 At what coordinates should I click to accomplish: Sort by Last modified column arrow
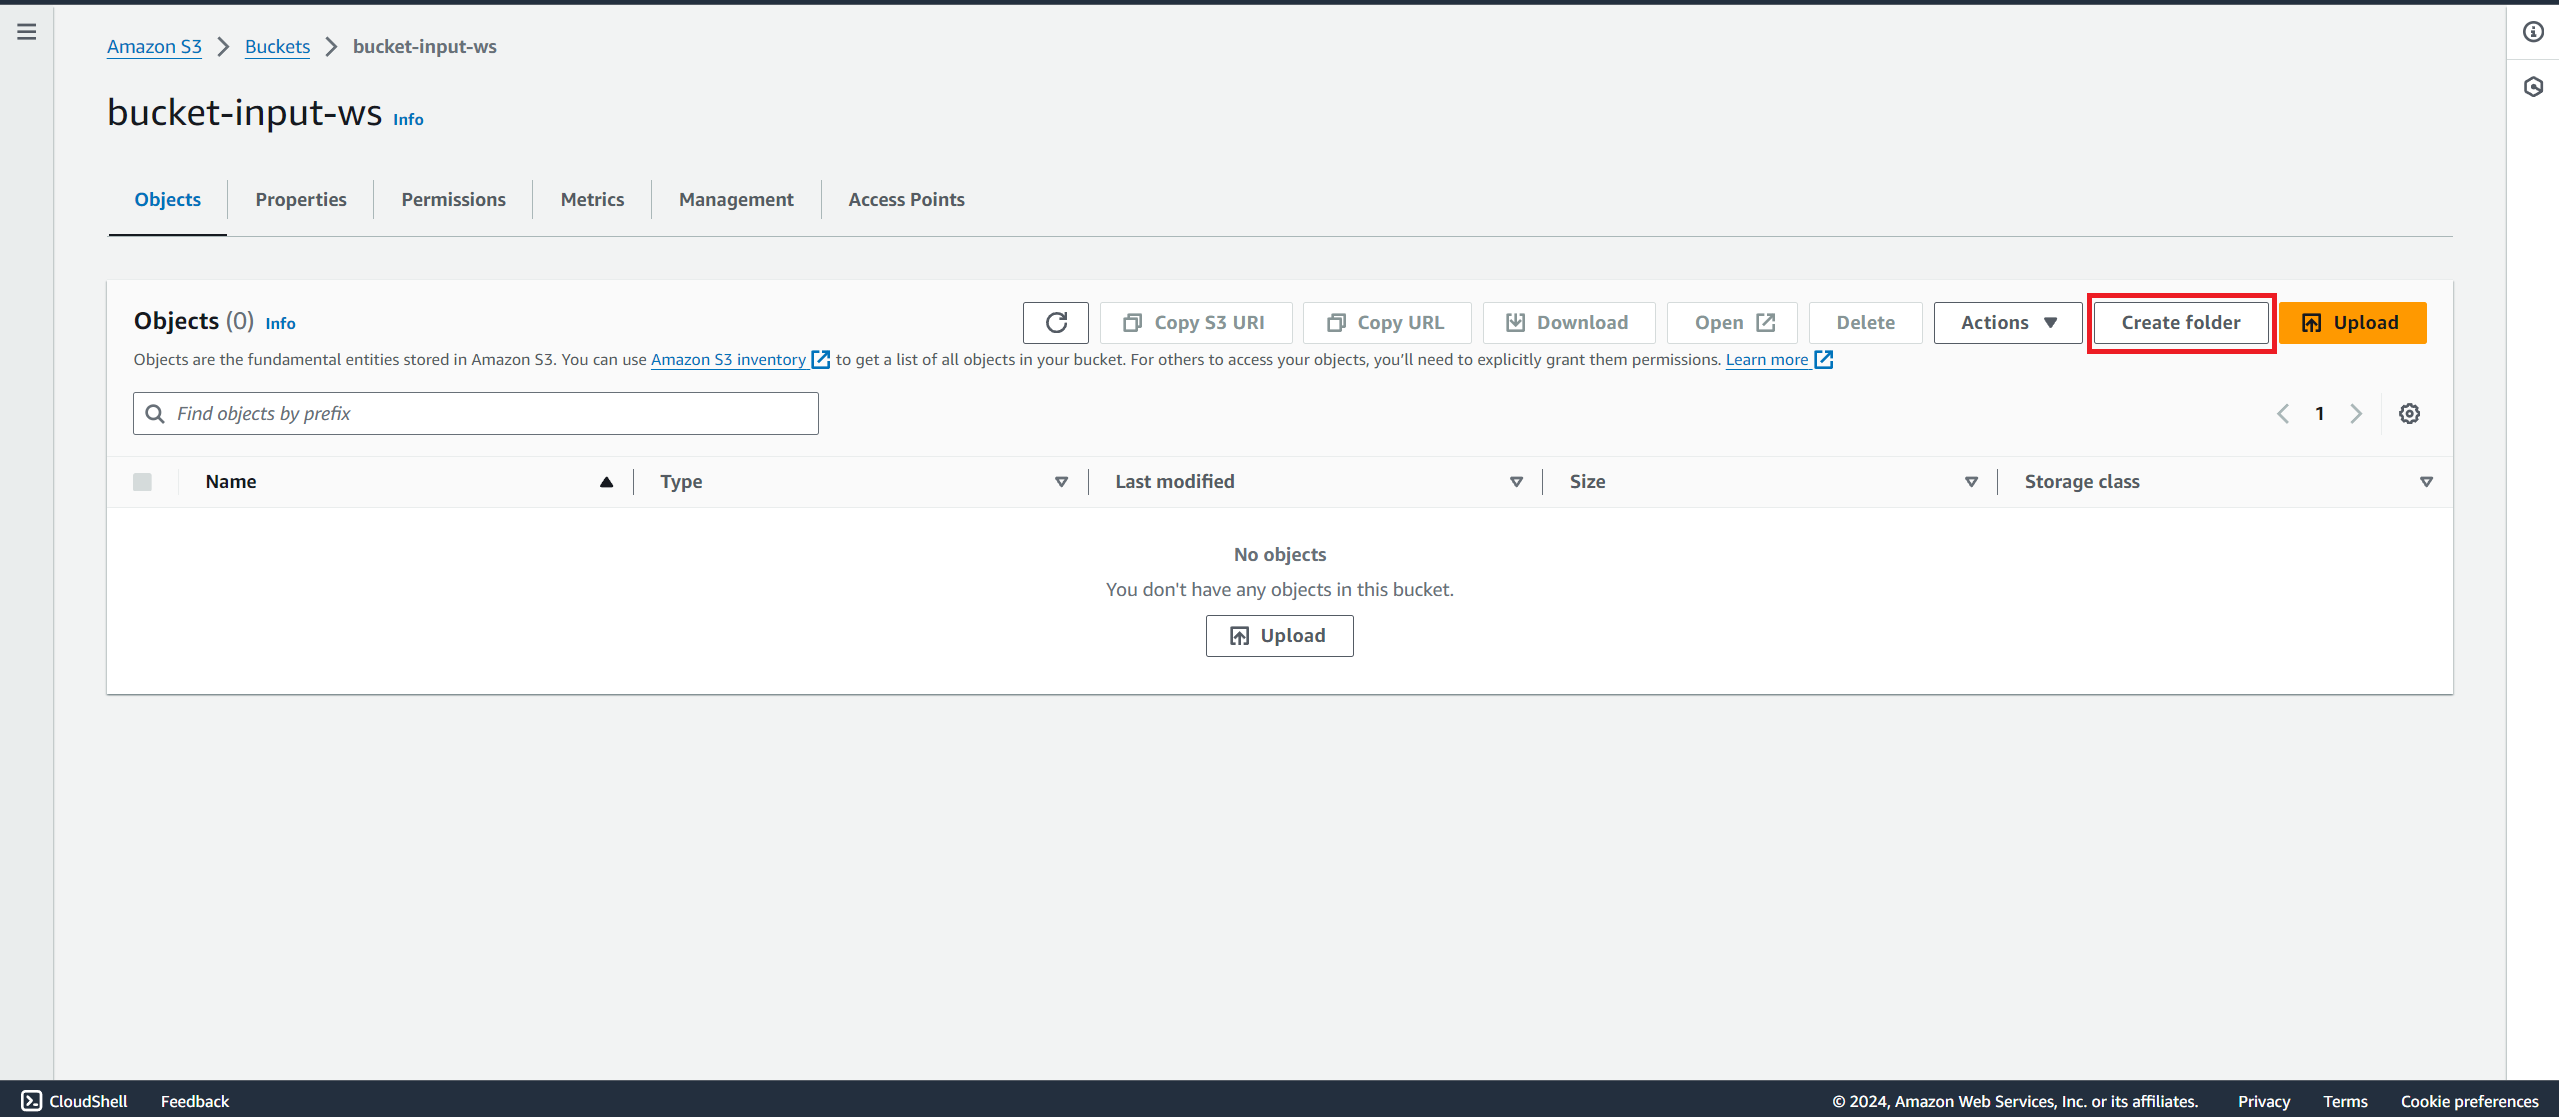(1517, 482)
